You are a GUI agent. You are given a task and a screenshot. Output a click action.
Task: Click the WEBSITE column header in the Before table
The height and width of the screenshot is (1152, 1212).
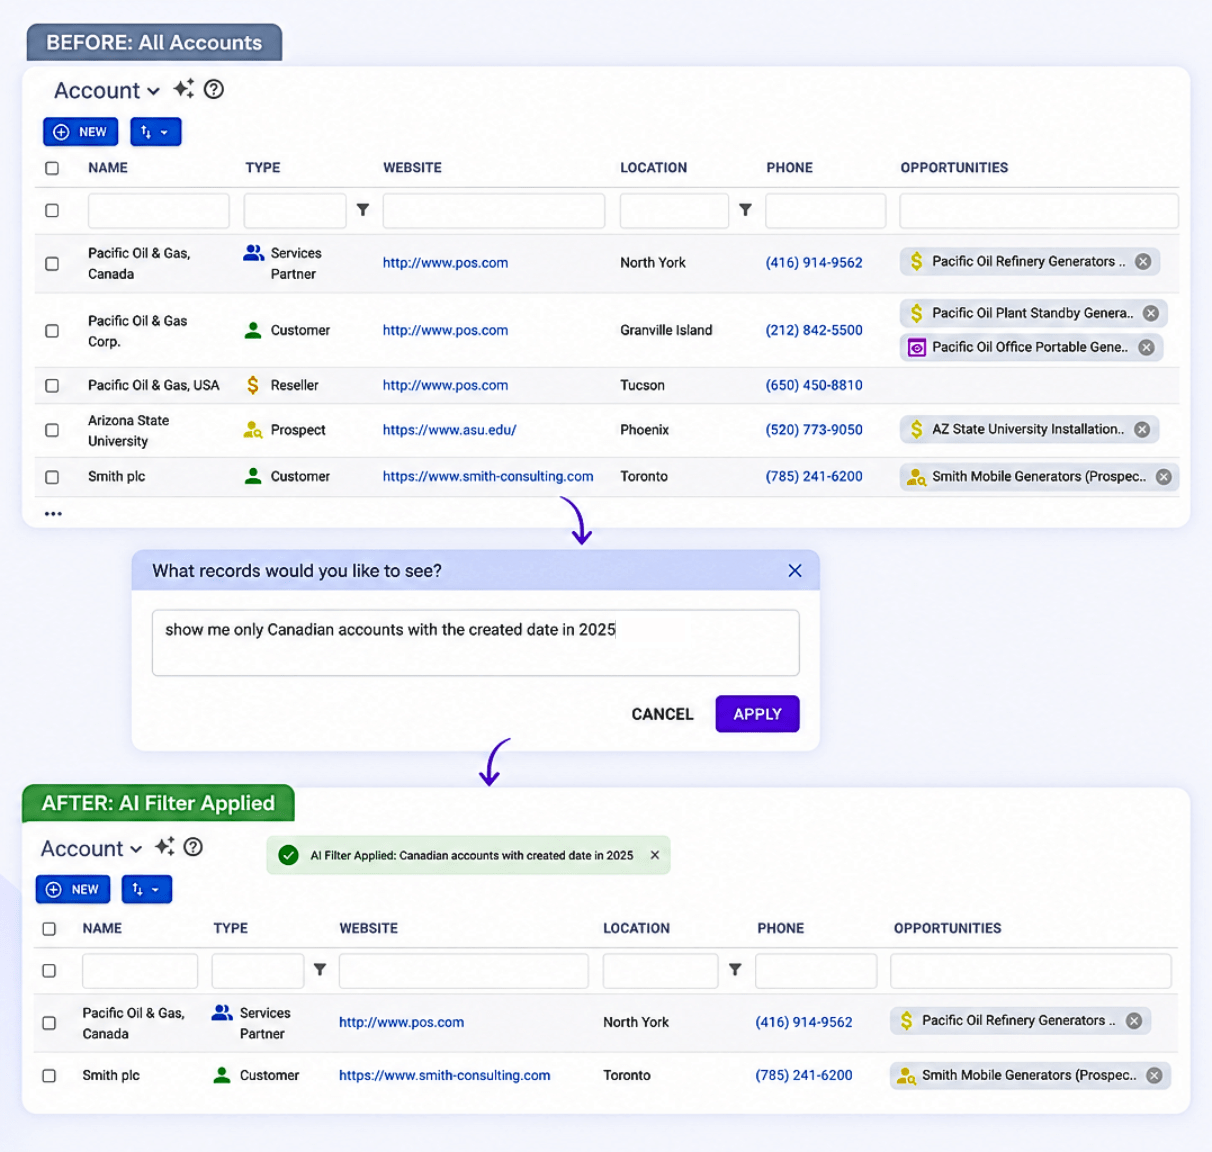coord(412,168)
